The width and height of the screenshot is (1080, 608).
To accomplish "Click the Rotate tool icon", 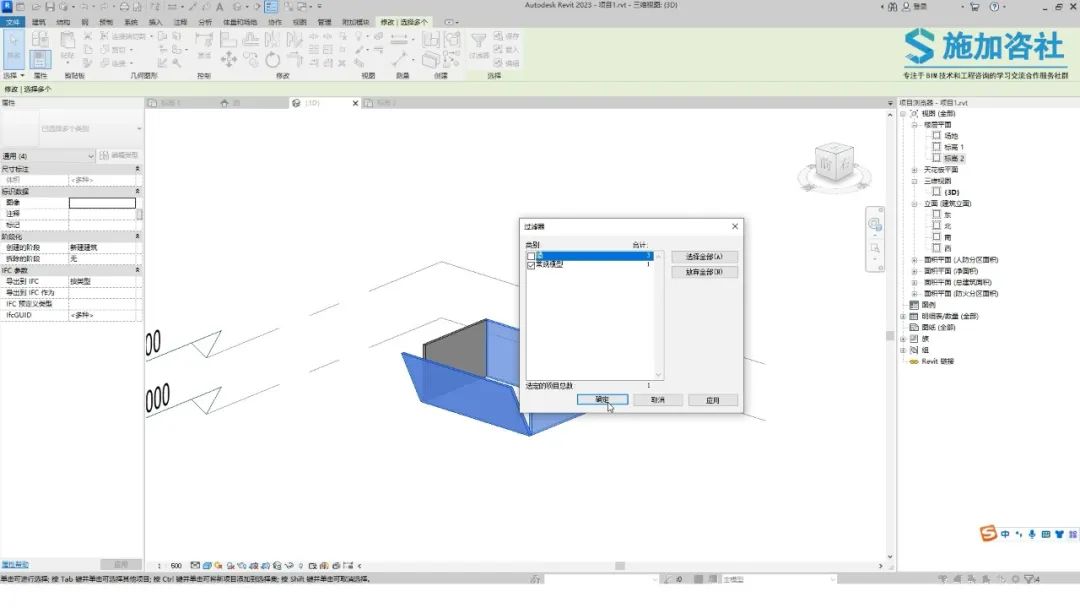I will pos(272,60).
